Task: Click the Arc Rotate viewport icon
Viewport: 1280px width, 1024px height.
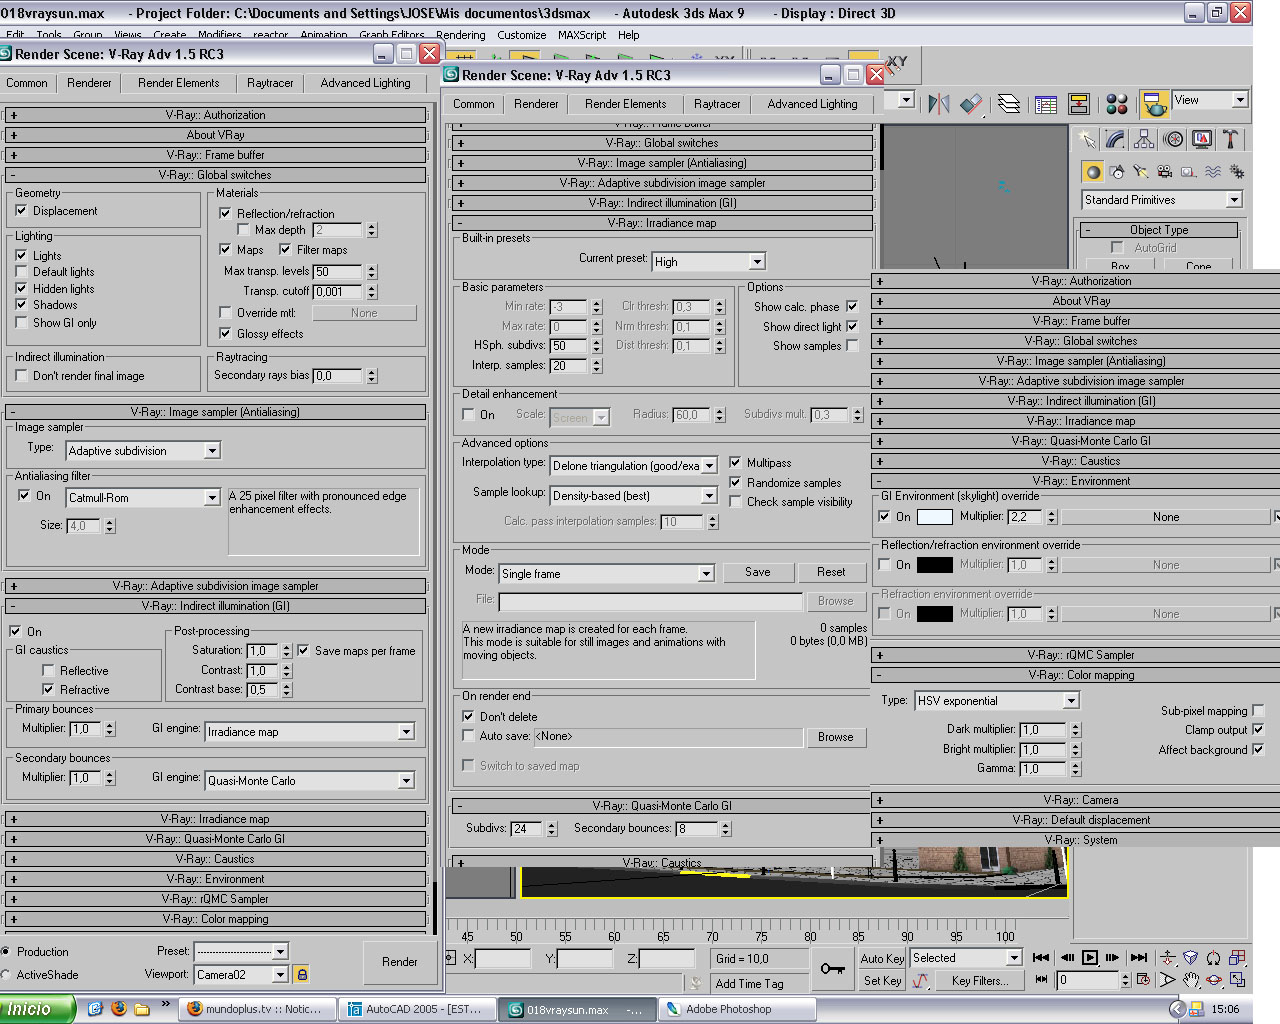Action: (x=1214, y=980)
